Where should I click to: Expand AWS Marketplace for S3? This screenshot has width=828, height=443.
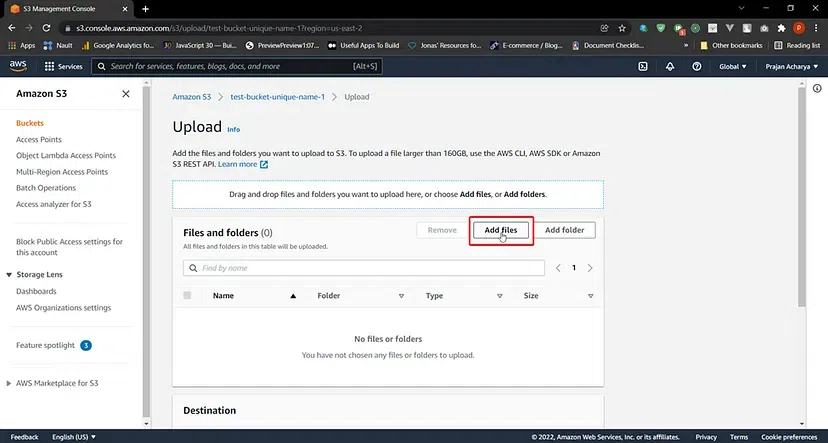pyautogui.click(x=8, y=383)
